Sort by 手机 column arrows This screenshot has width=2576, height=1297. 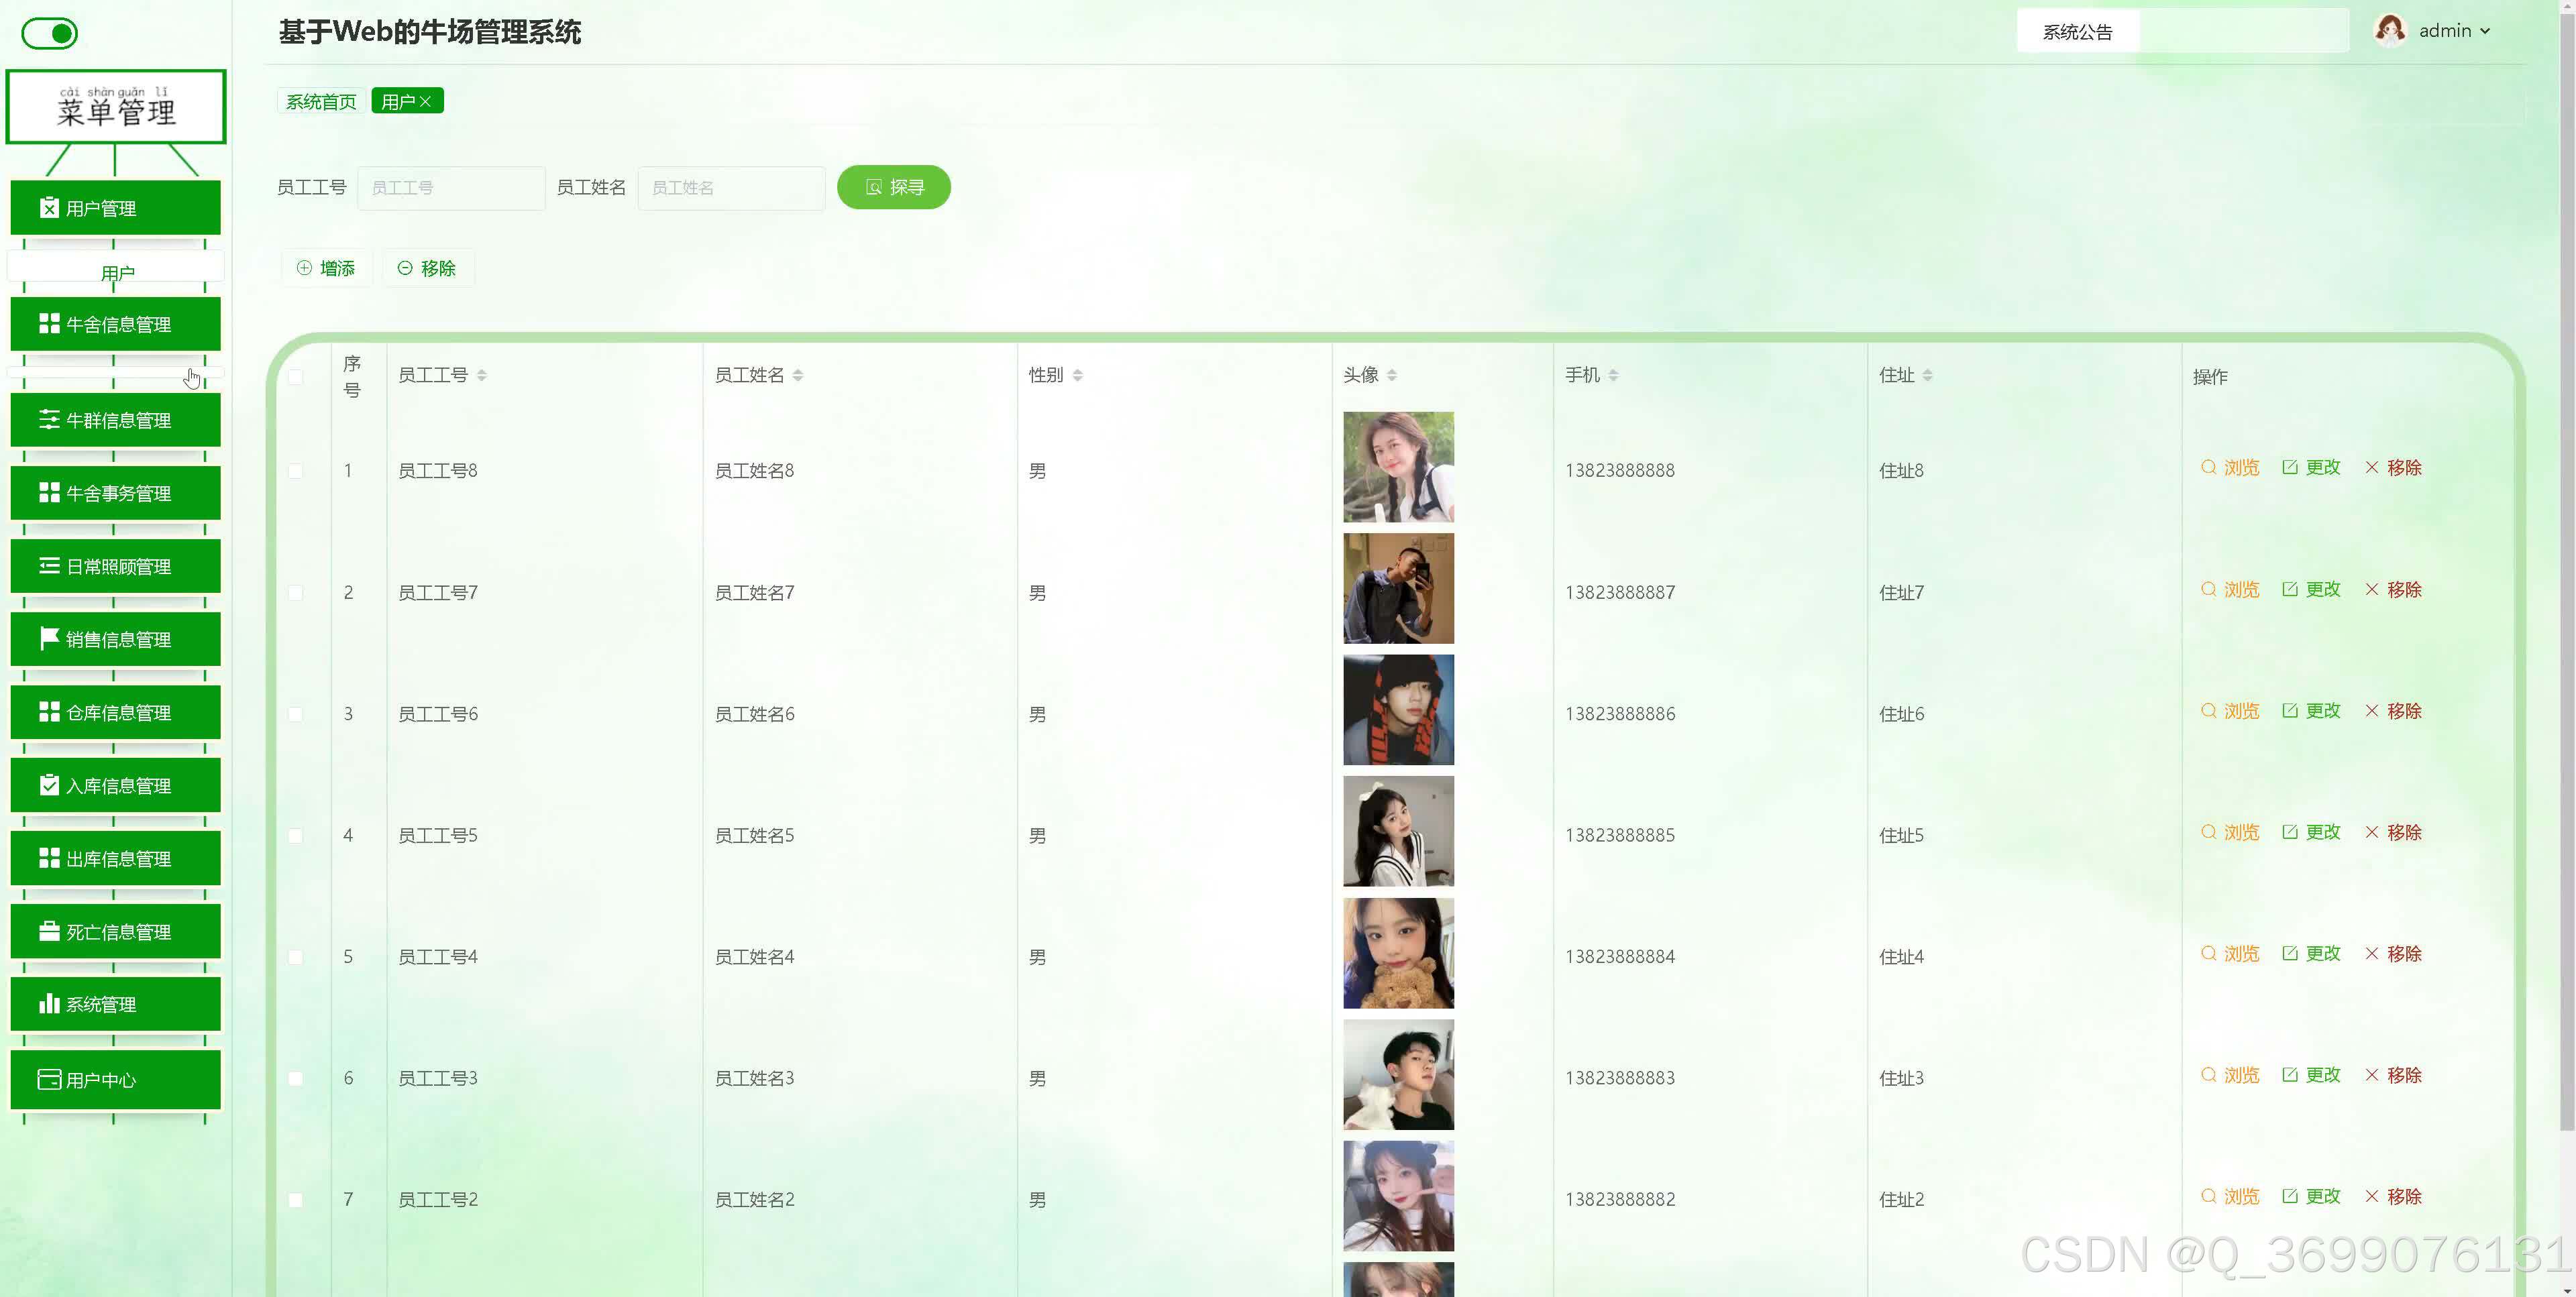click(x=1613, y=375)
